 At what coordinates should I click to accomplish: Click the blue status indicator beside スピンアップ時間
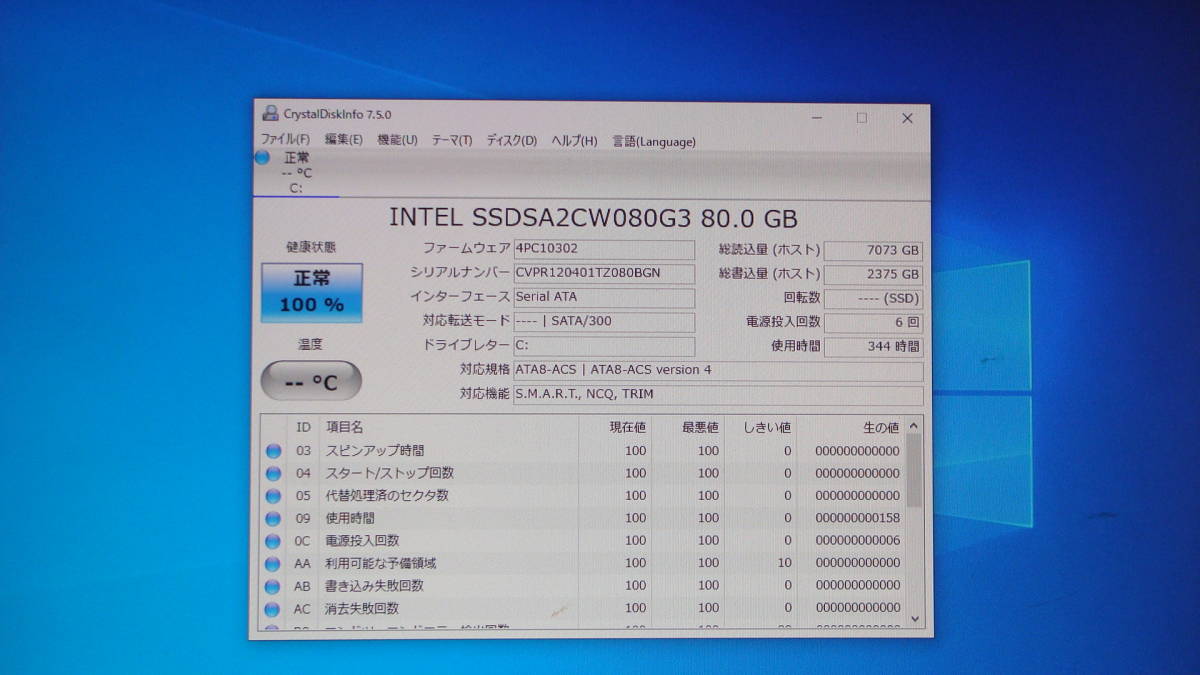coord(272,450)
